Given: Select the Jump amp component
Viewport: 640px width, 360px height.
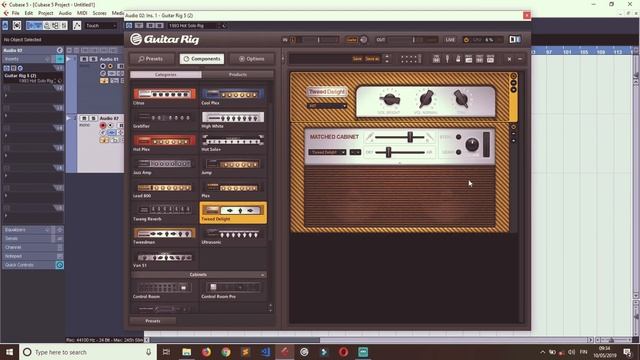Looking at the screenshot, I should [233, 166].
